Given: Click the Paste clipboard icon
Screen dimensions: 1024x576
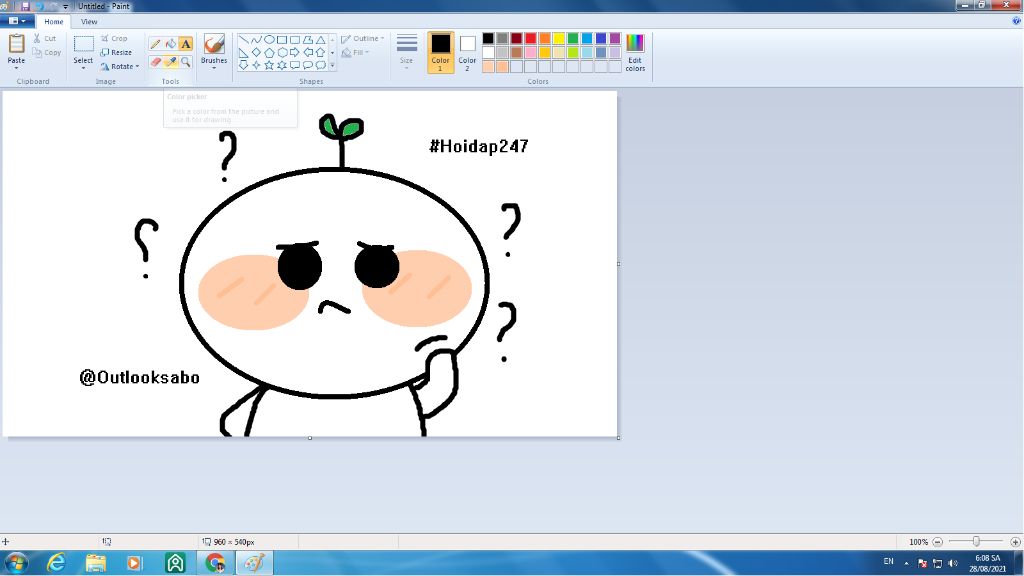Looking at the screenshot, I should coord(16,44).
